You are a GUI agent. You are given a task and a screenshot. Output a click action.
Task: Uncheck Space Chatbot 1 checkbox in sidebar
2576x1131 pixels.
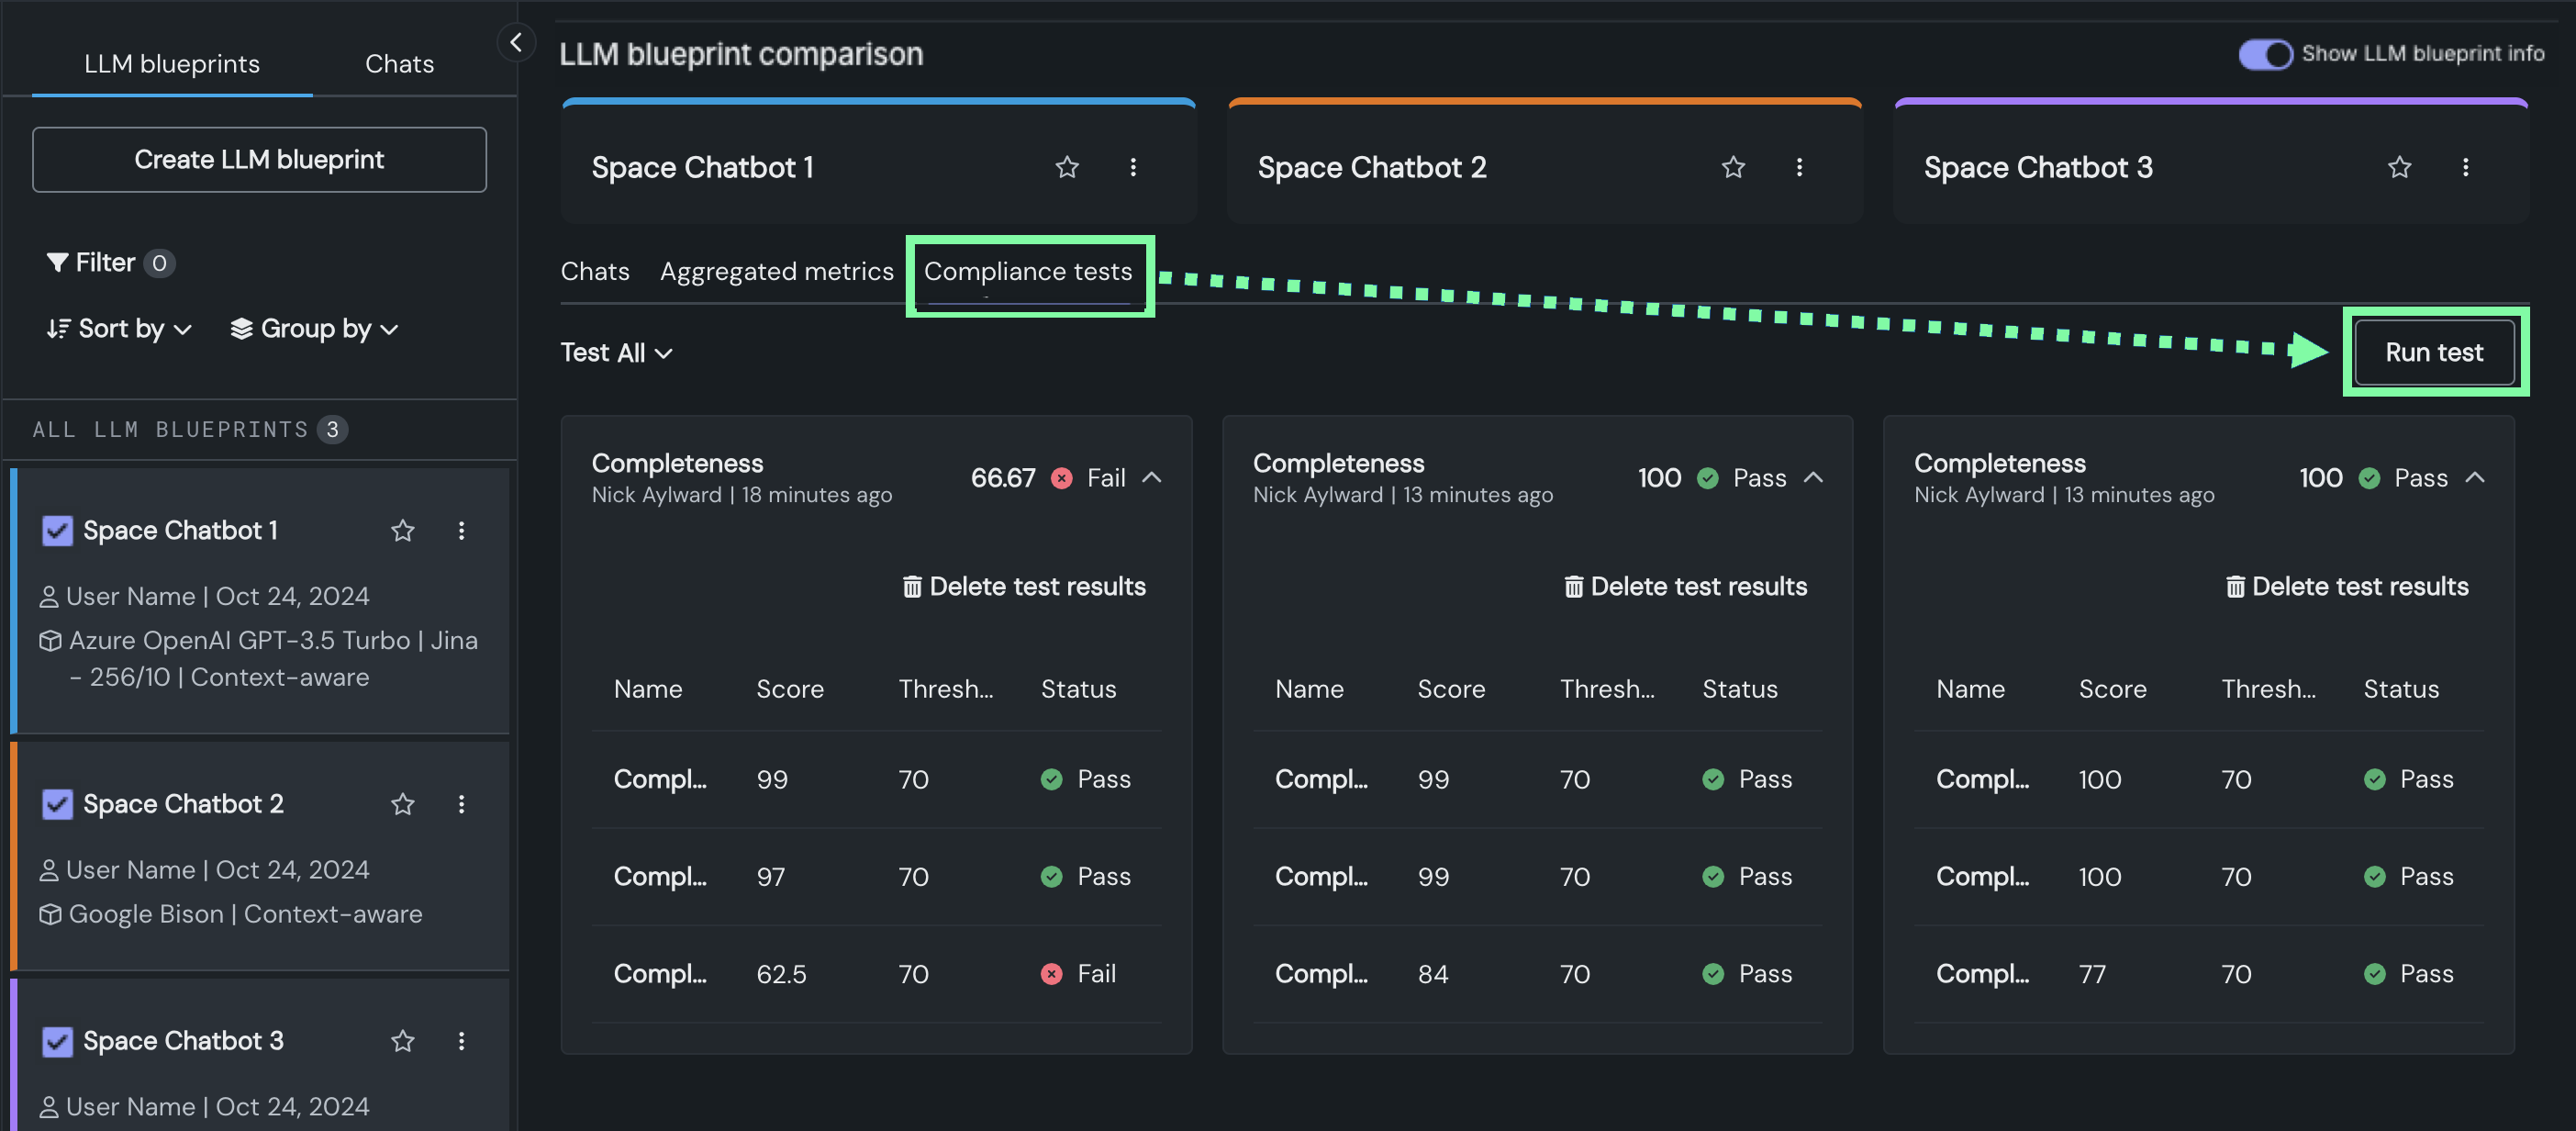tap(57, 531)
